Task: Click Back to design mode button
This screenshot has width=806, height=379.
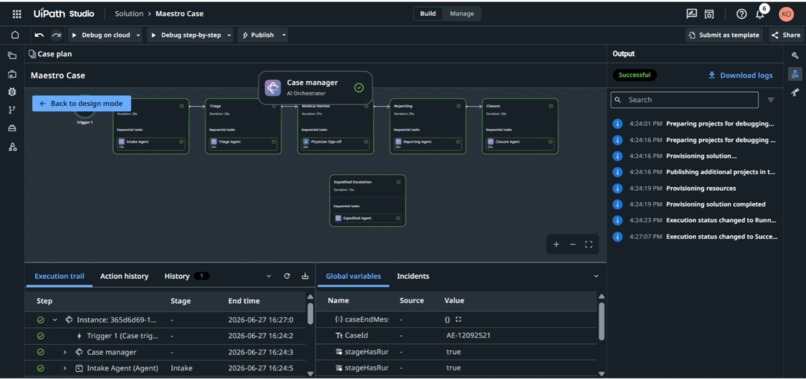Action: [x=81, y=103]
